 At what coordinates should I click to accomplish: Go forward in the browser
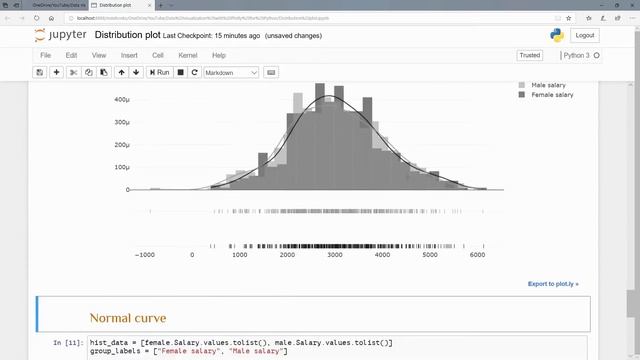pos(22,18)
